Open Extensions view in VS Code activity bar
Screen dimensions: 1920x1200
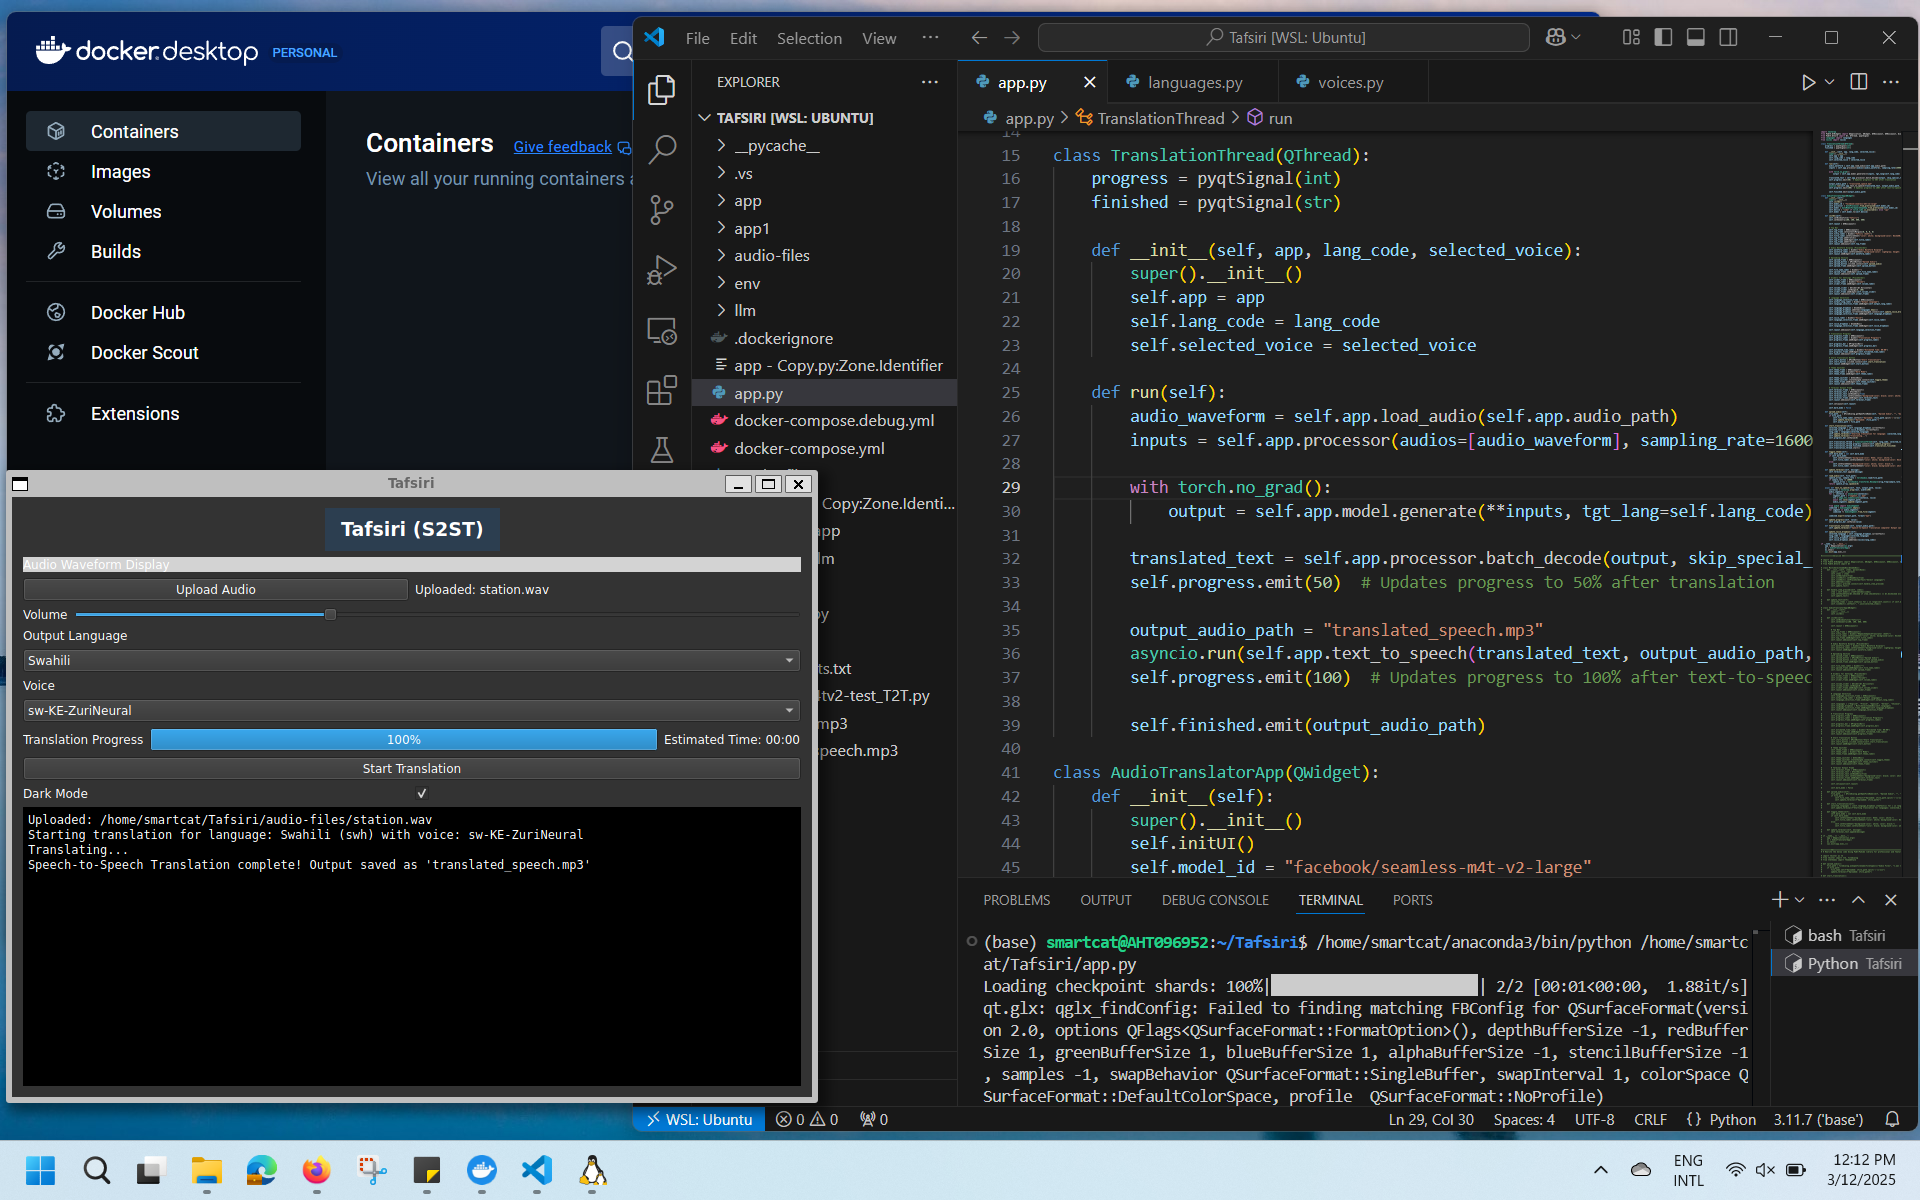click(661, 390)
